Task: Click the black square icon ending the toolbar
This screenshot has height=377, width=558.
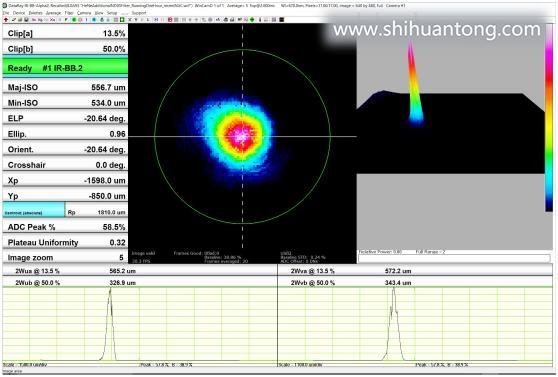Action: pyautogui.click(x=281, y=20)
